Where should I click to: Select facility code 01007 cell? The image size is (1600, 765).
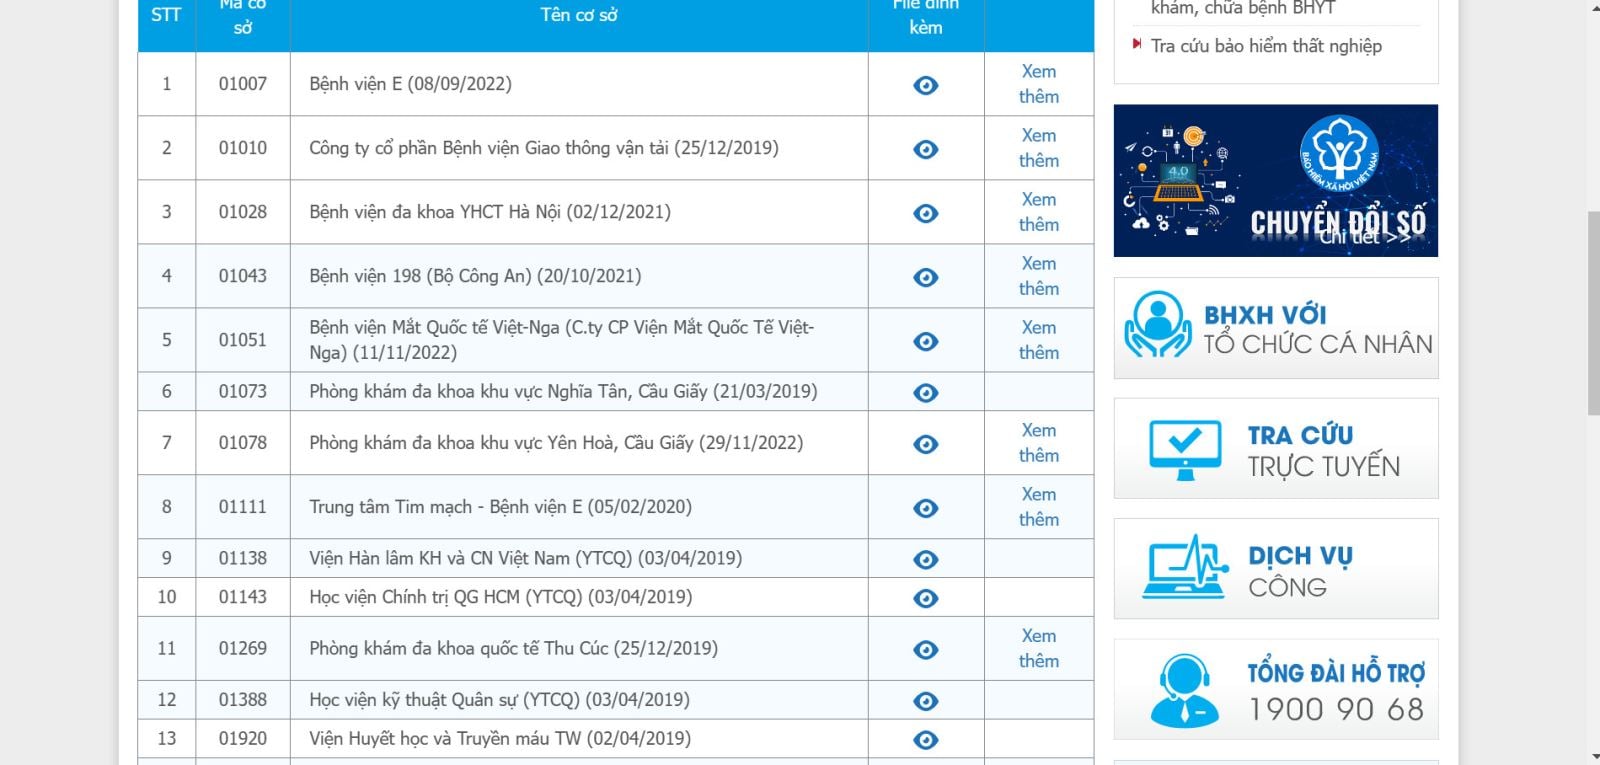243,84
